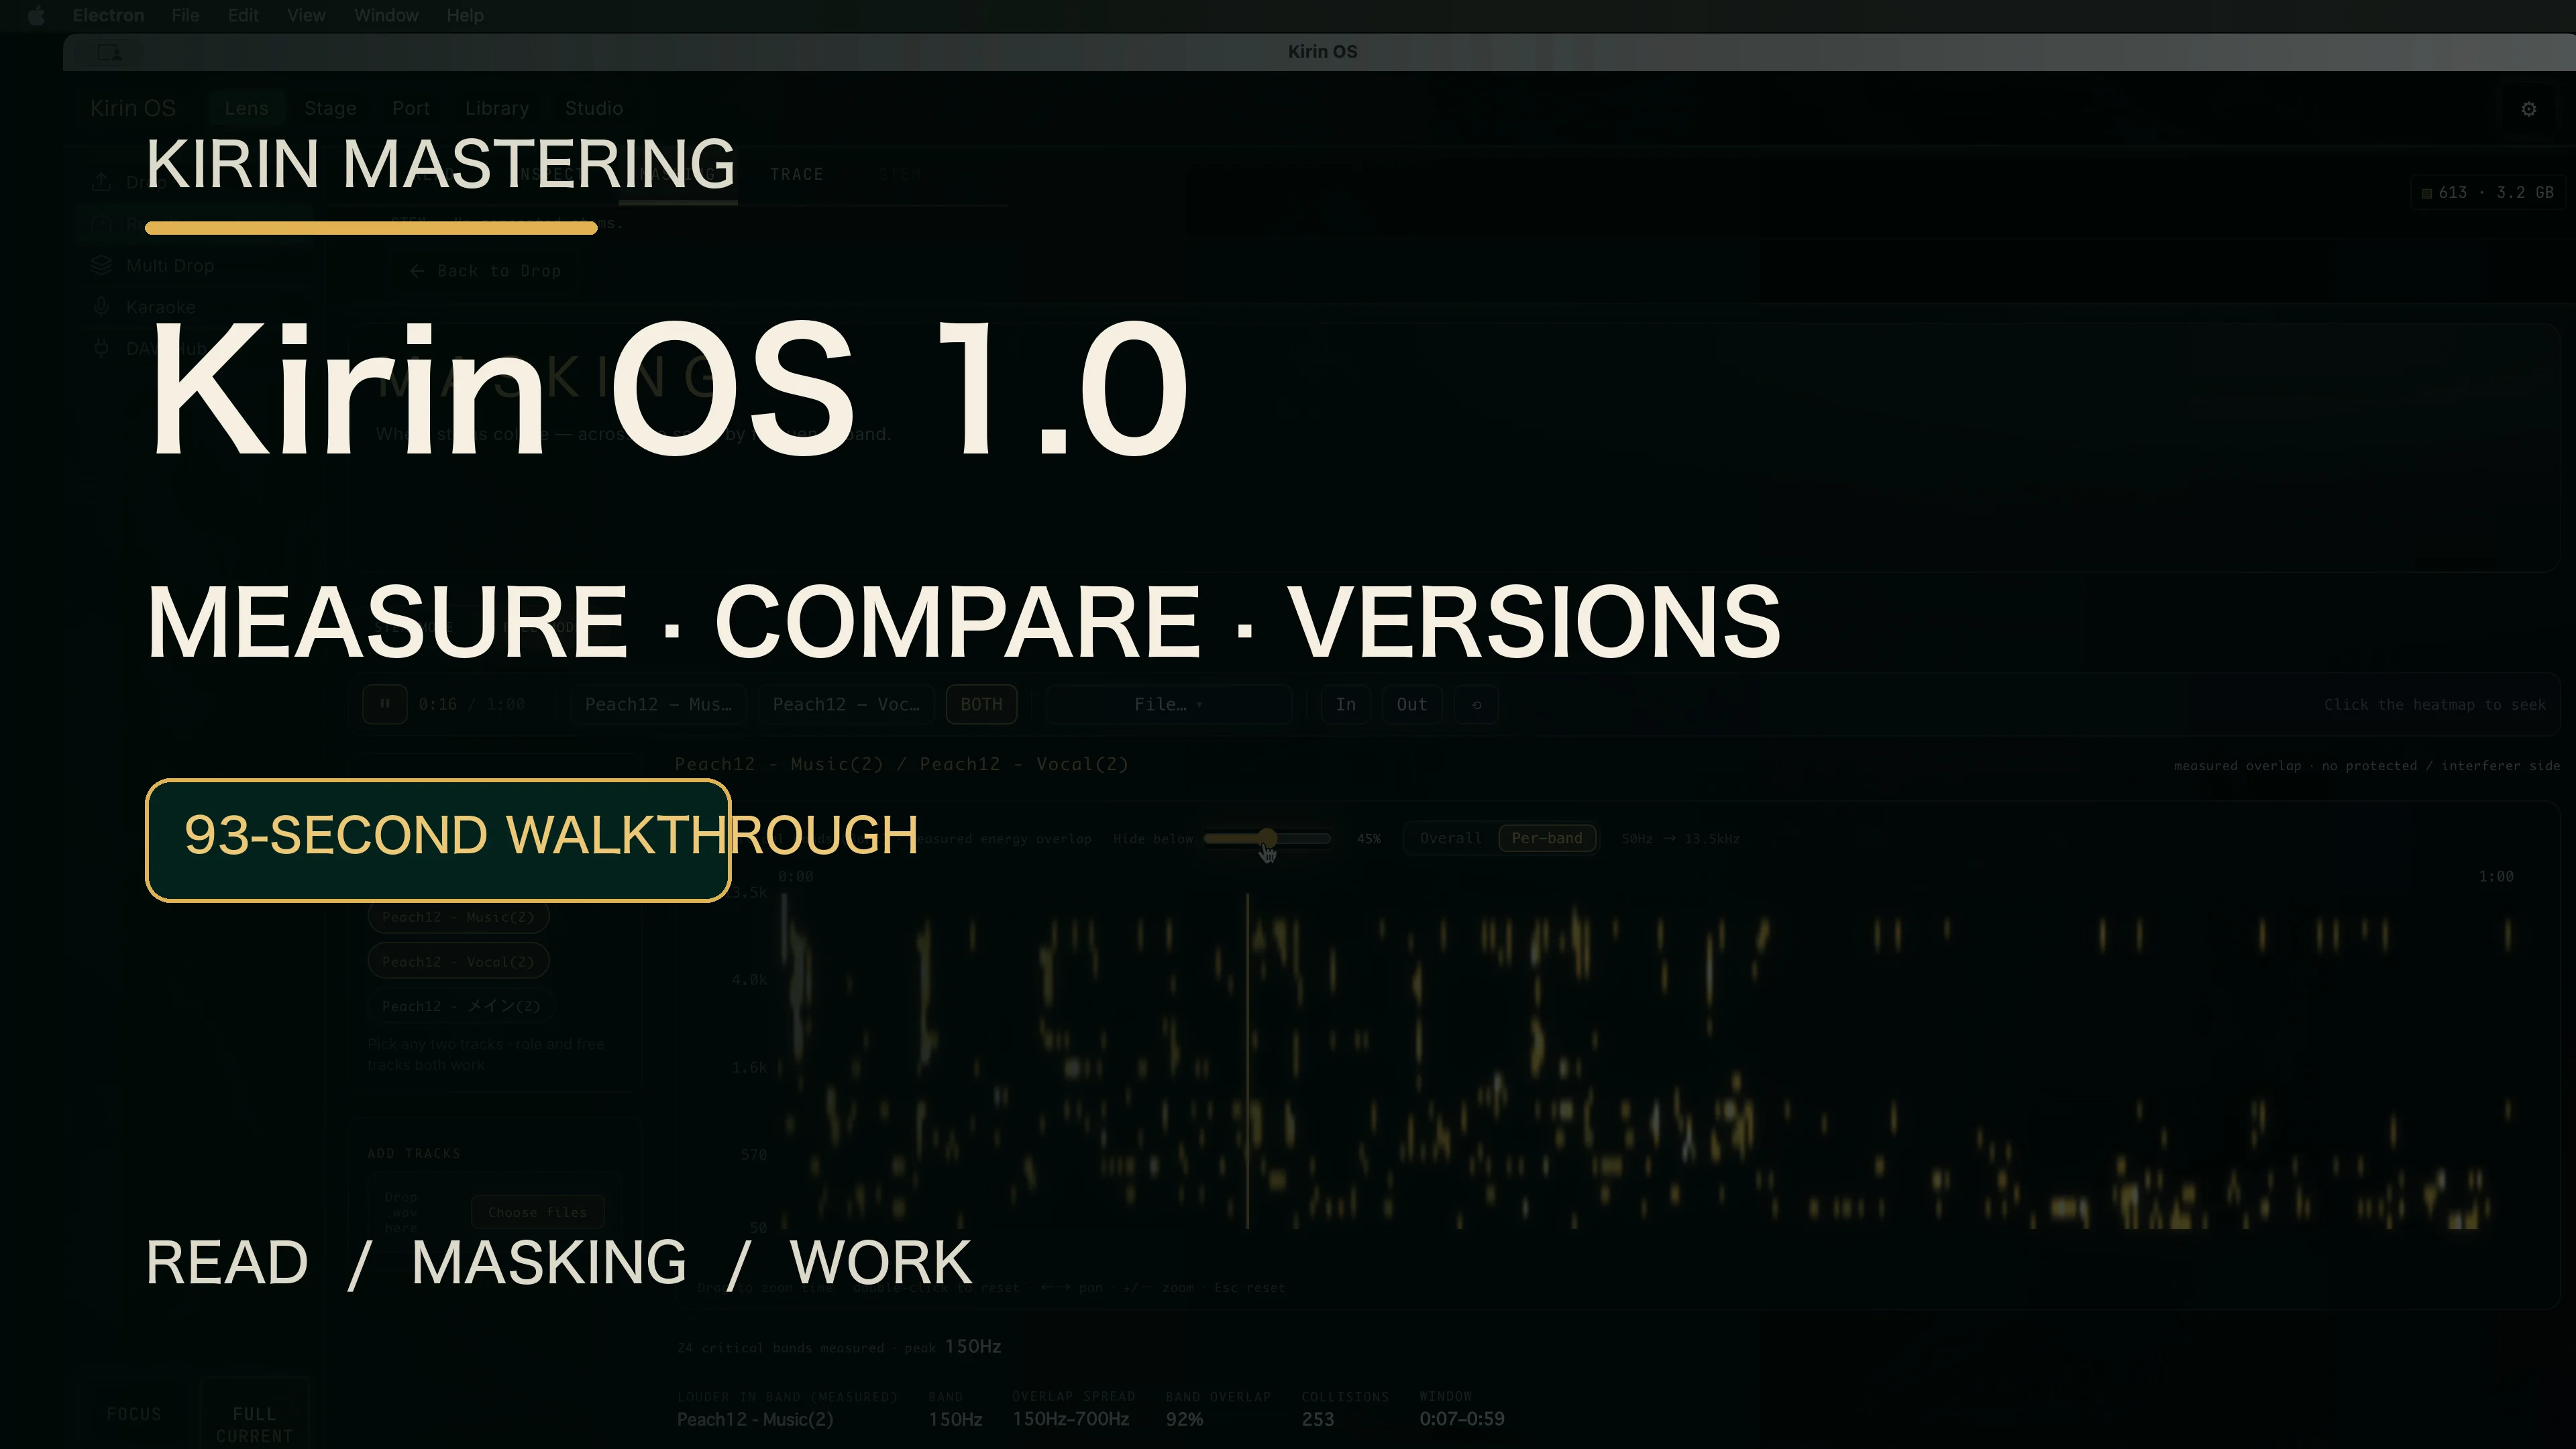Click the Multi Drop layers icon

tap(101, 265)
